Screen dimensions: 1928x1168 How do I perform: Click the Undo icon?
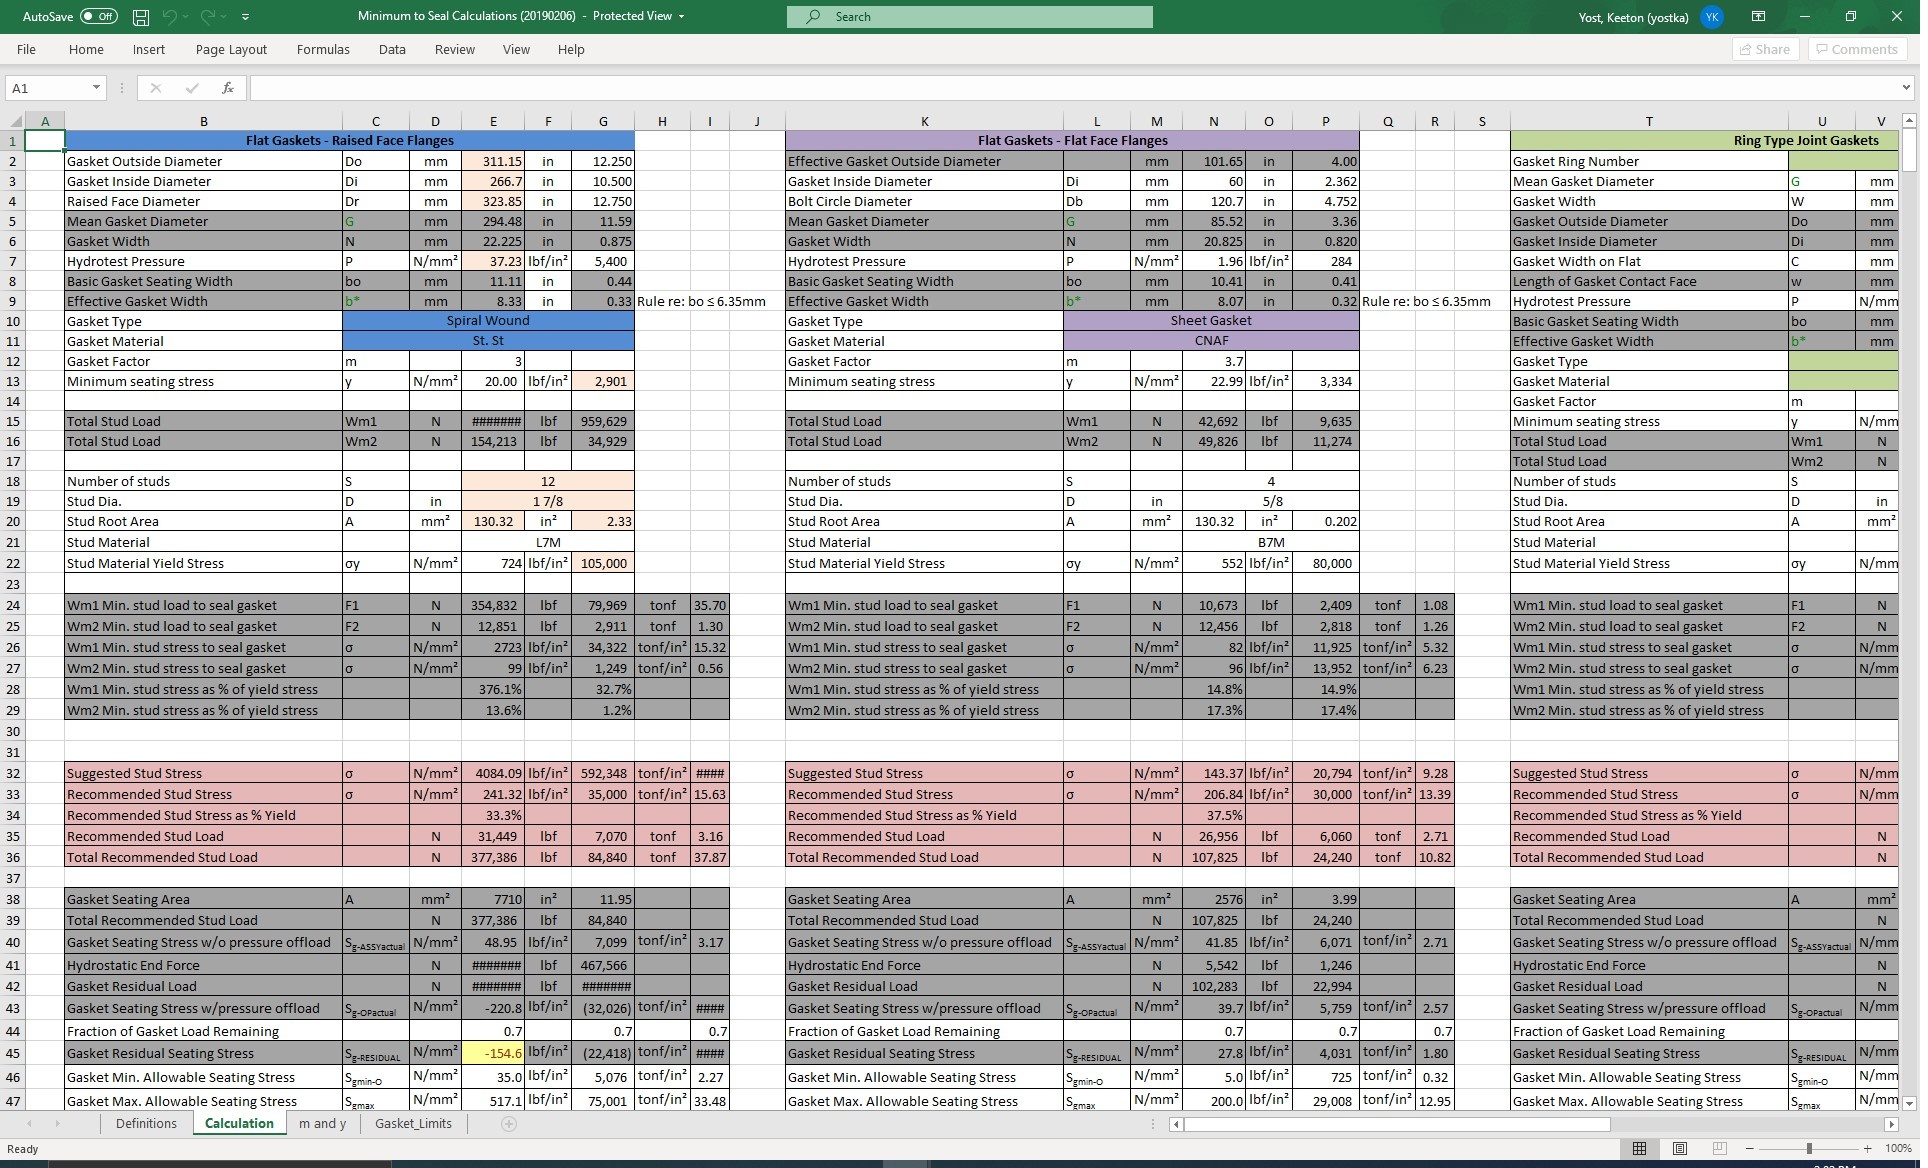point(170,17)
